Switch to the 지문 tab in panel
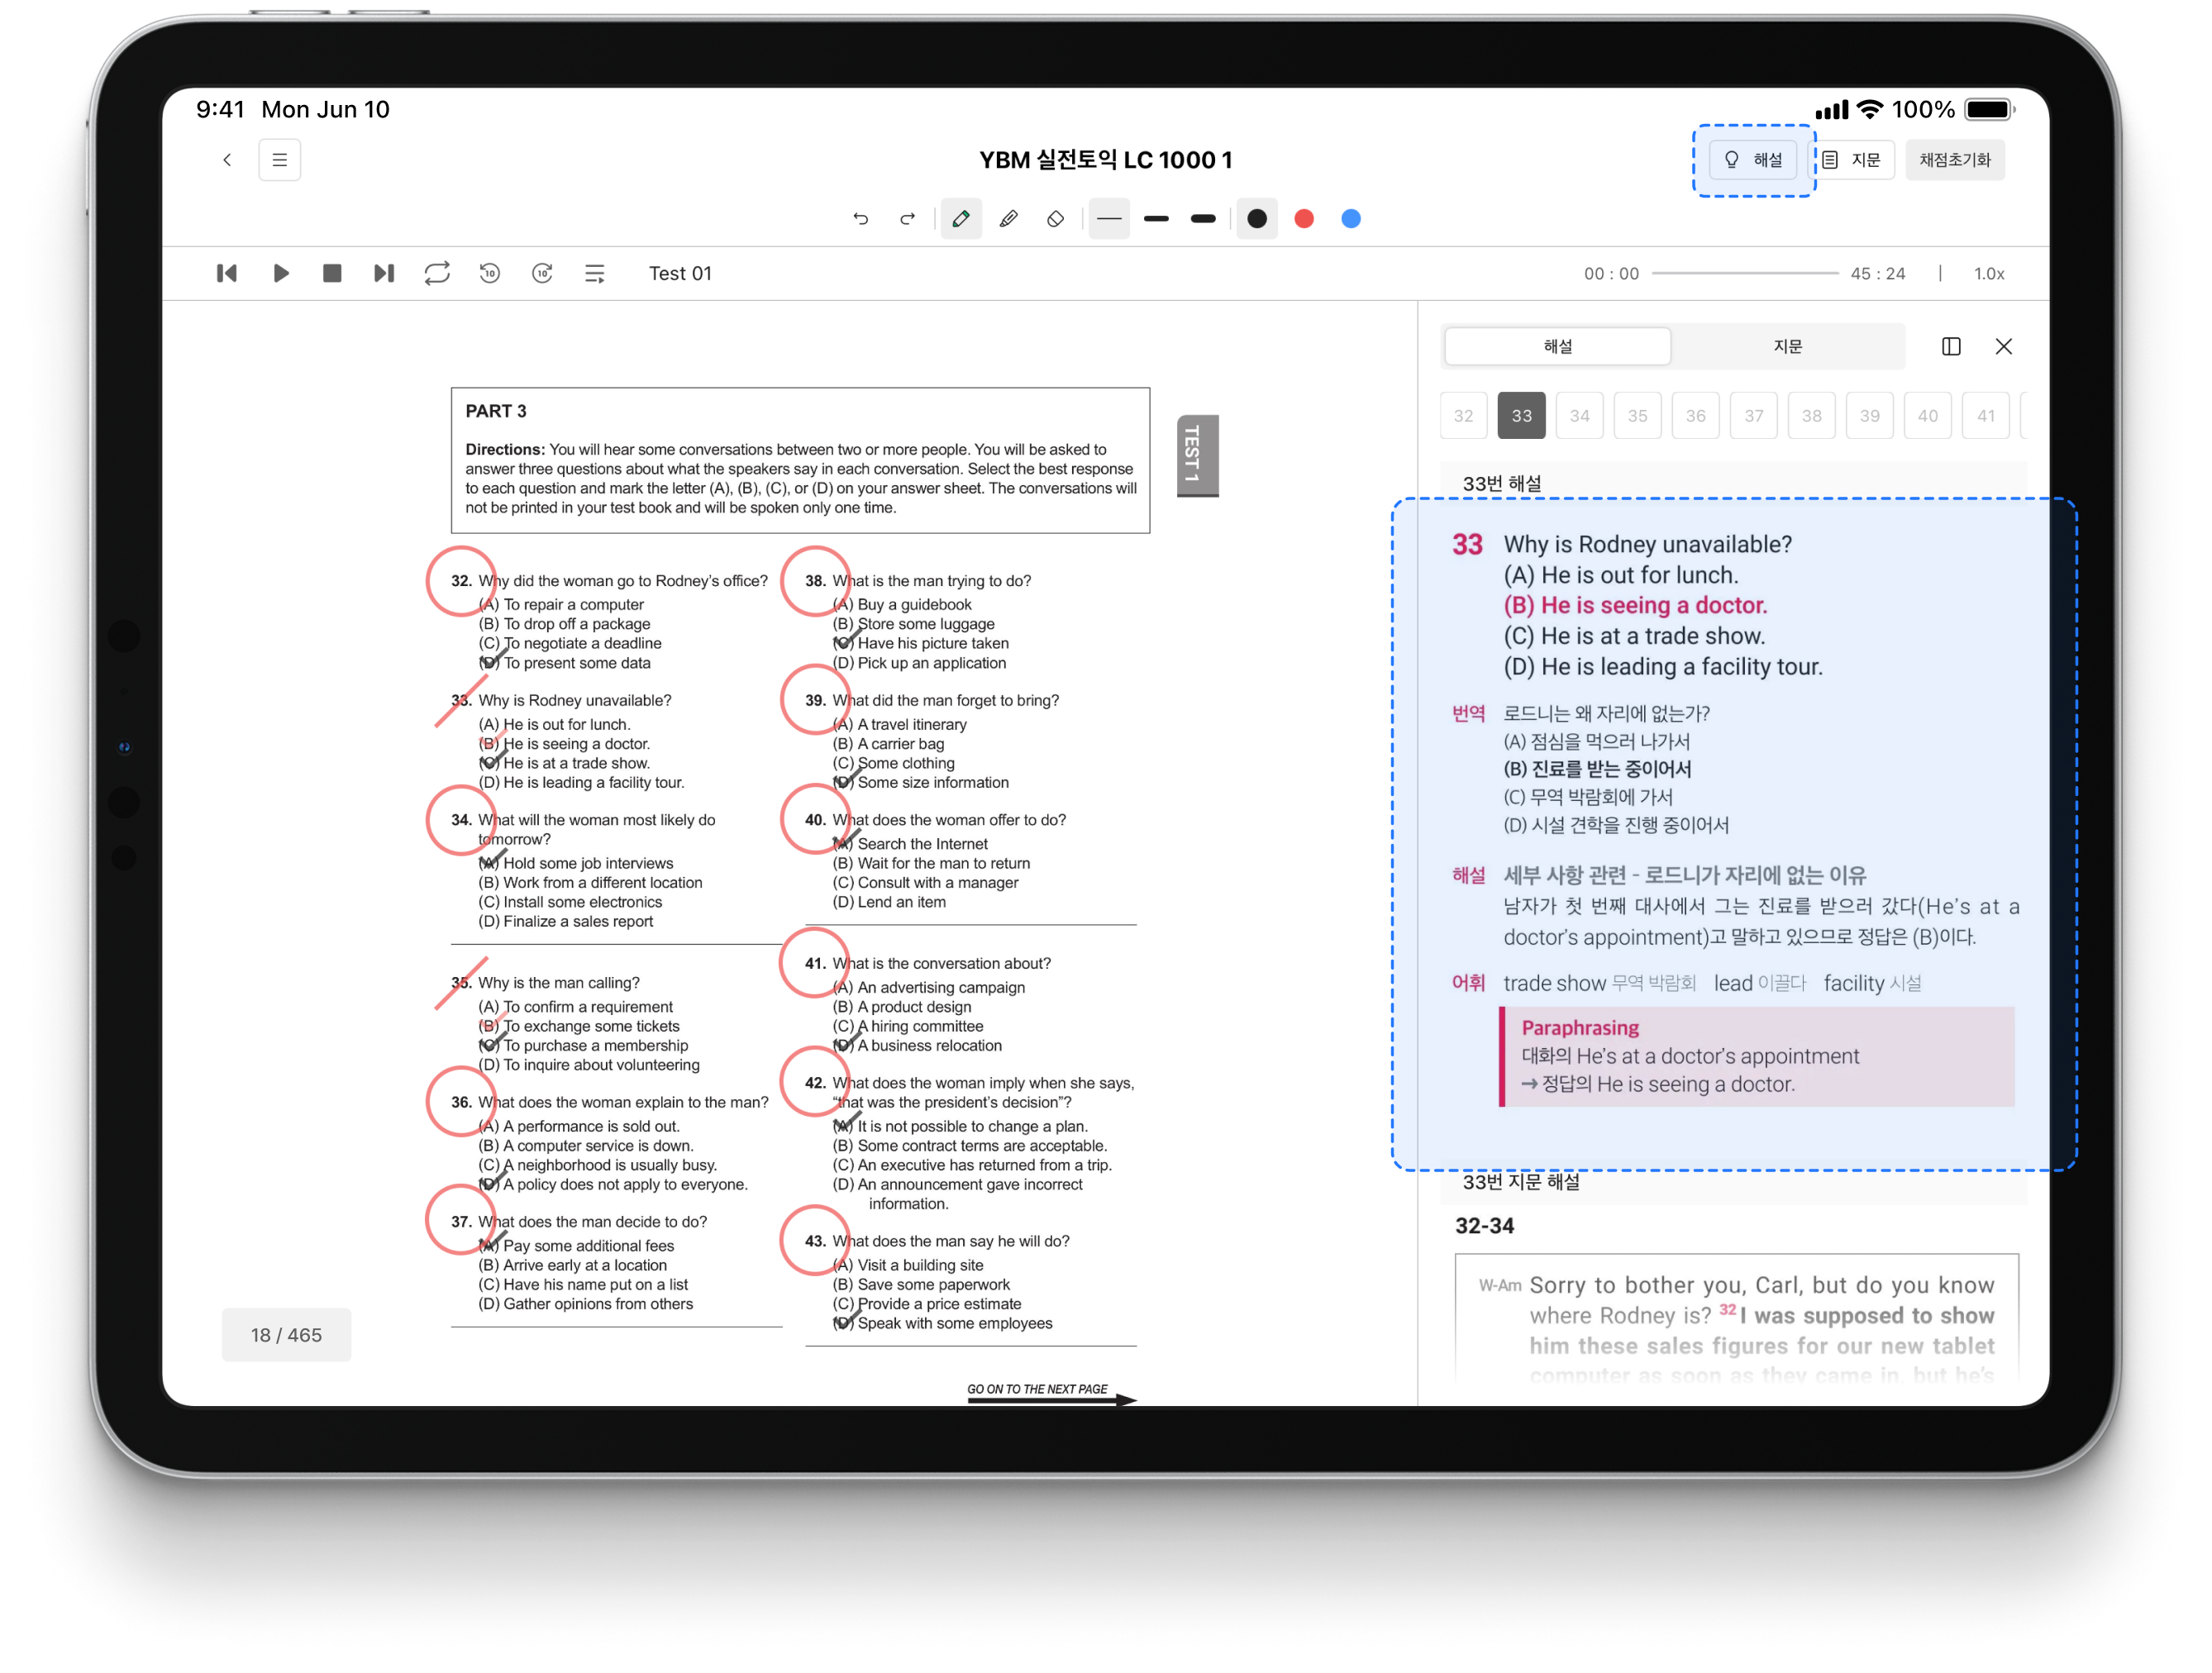This screenshot has height=1673, width=2212. click(1787, 346)
